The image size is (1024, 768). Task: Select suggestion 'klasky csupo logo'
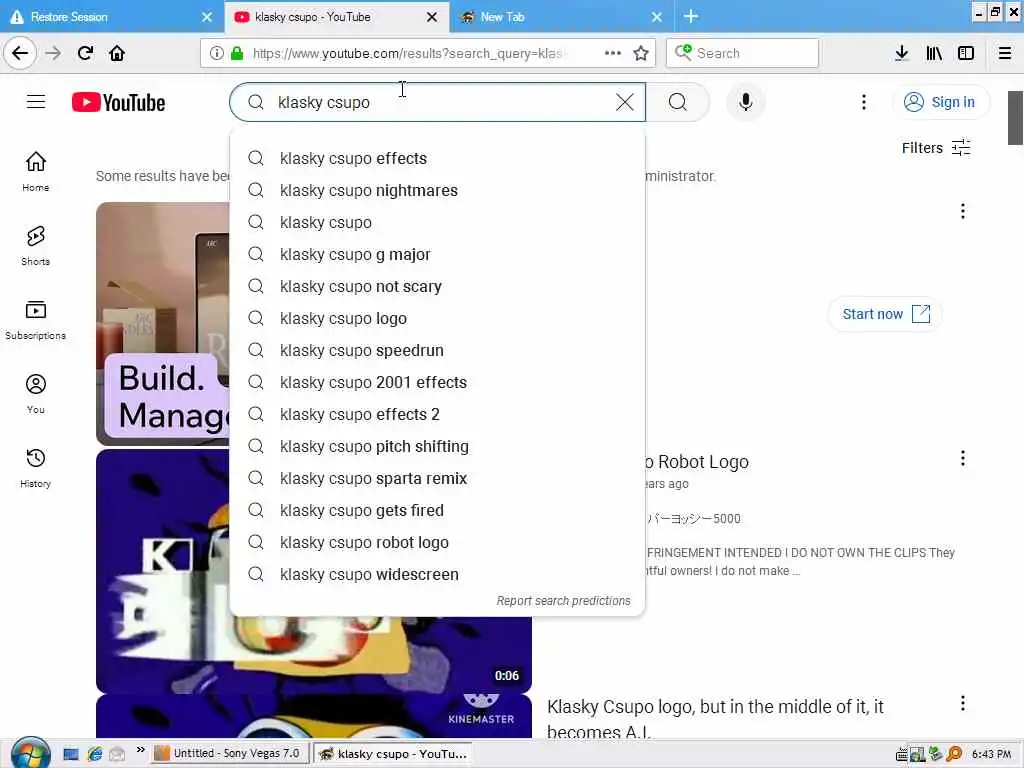(x=438, y=318)
